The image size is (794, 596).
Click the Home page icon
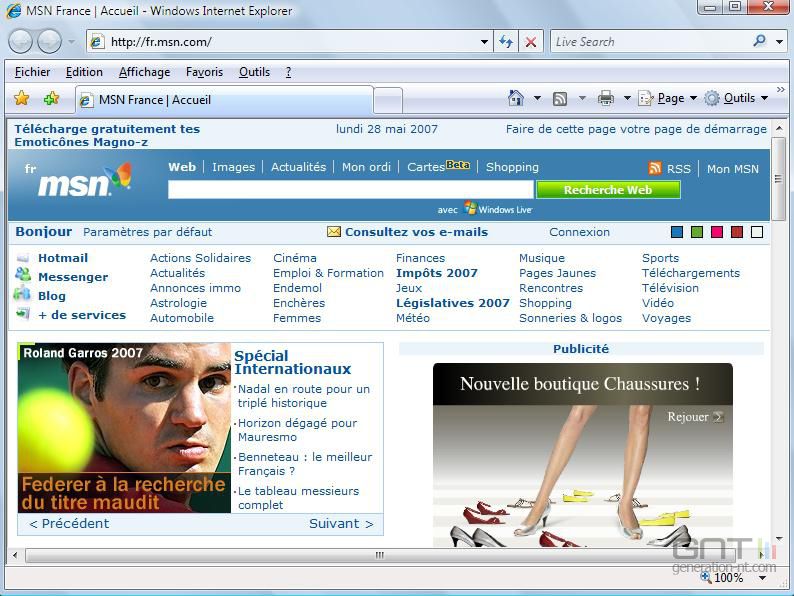(x=515, y=98)
